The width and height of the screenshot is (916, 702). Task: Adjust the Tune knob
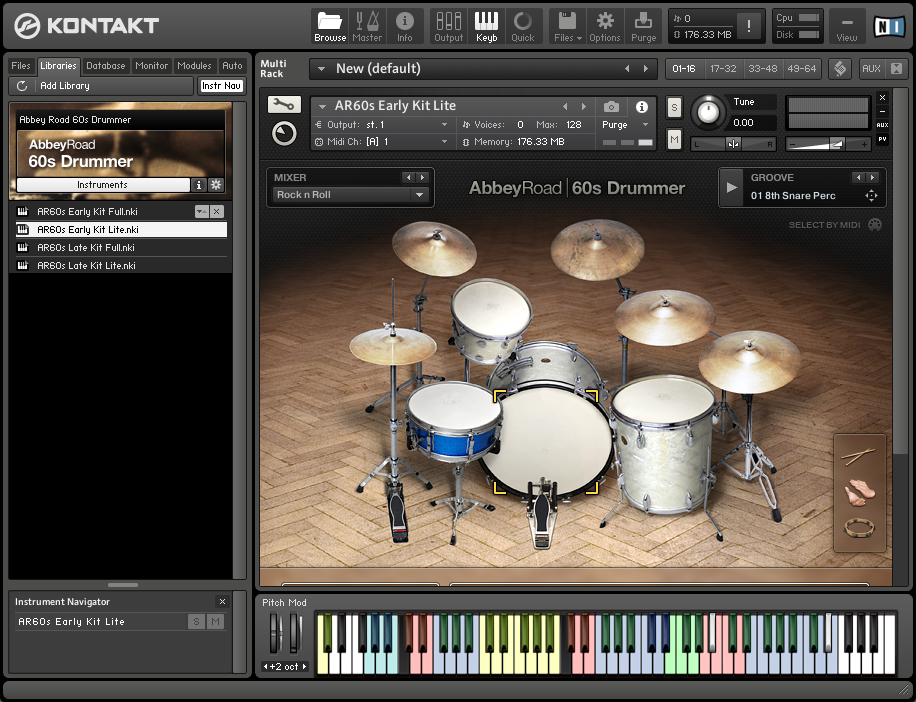click(708, 111)
